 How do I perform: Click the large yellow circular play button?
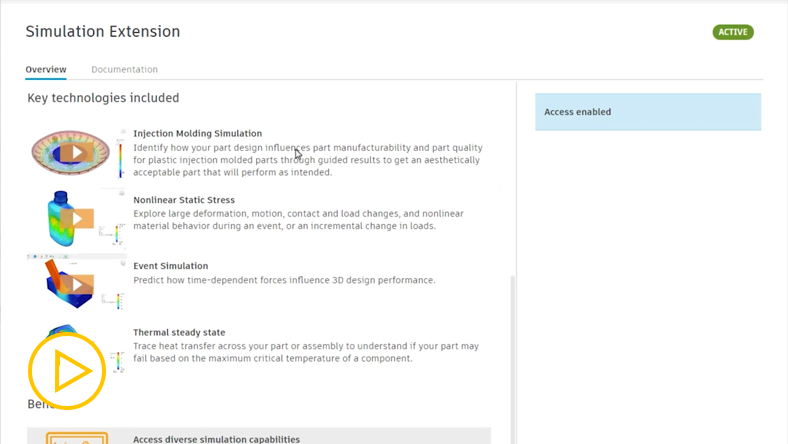(67, 371)
